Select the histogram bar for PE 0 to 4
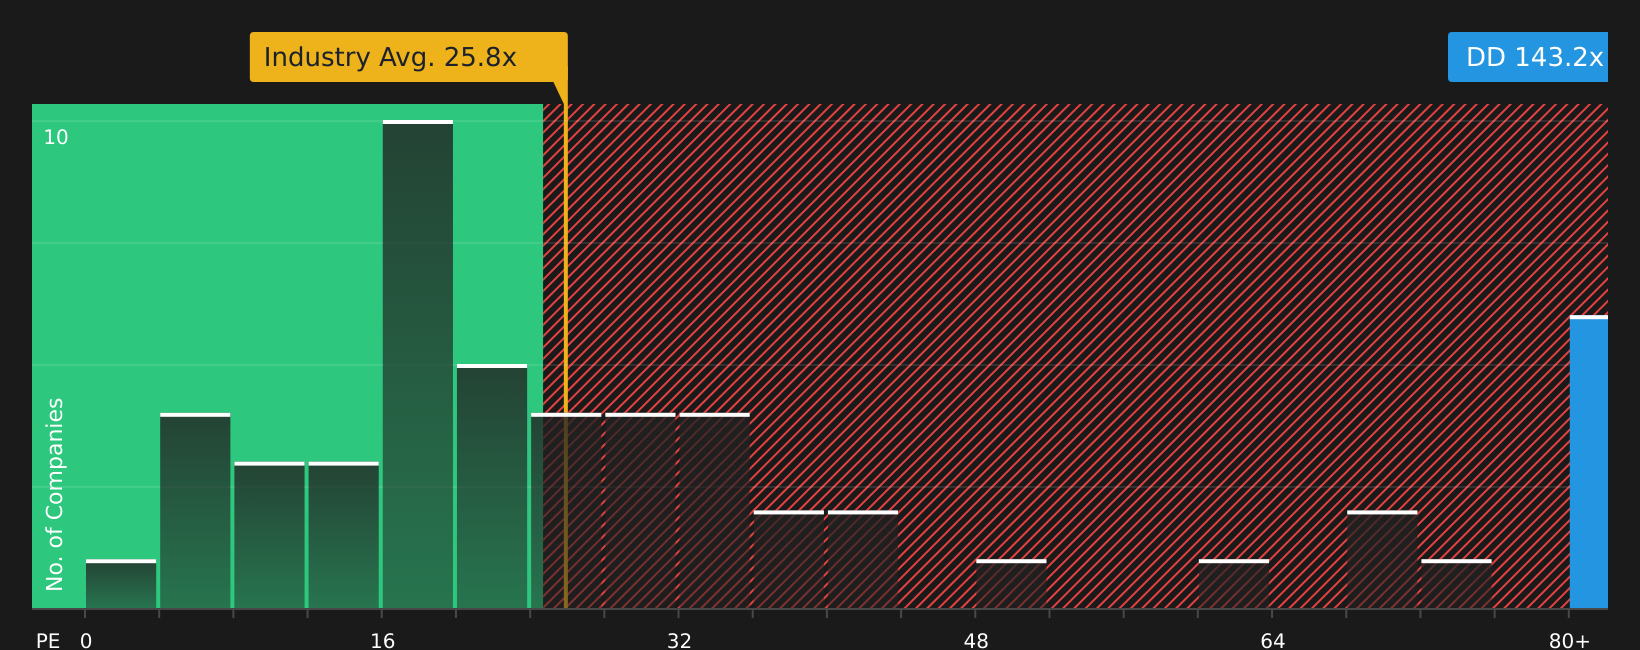1640x650 pixels. coord(121,584)
